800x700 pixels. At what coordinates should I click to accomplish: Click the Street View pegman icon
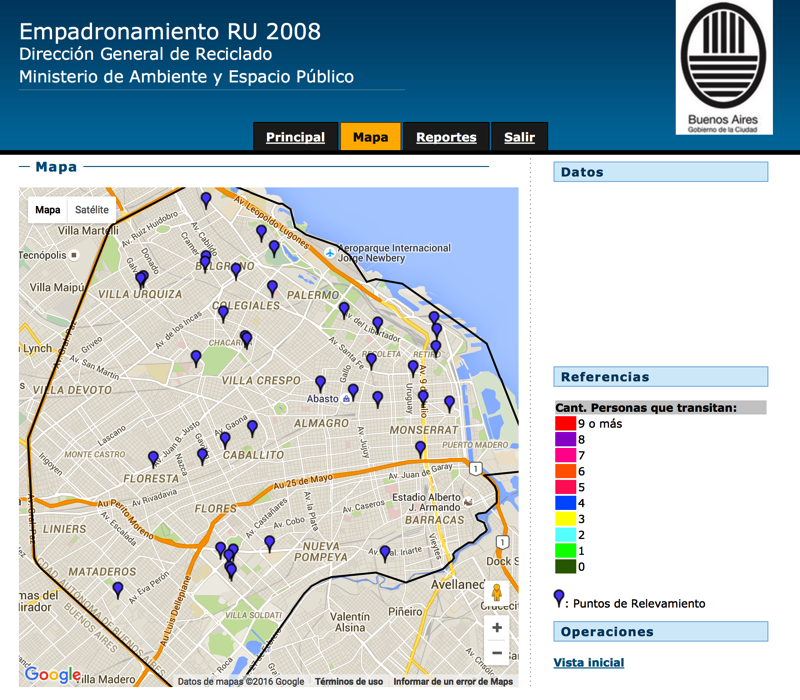click(x=497, y=593)
